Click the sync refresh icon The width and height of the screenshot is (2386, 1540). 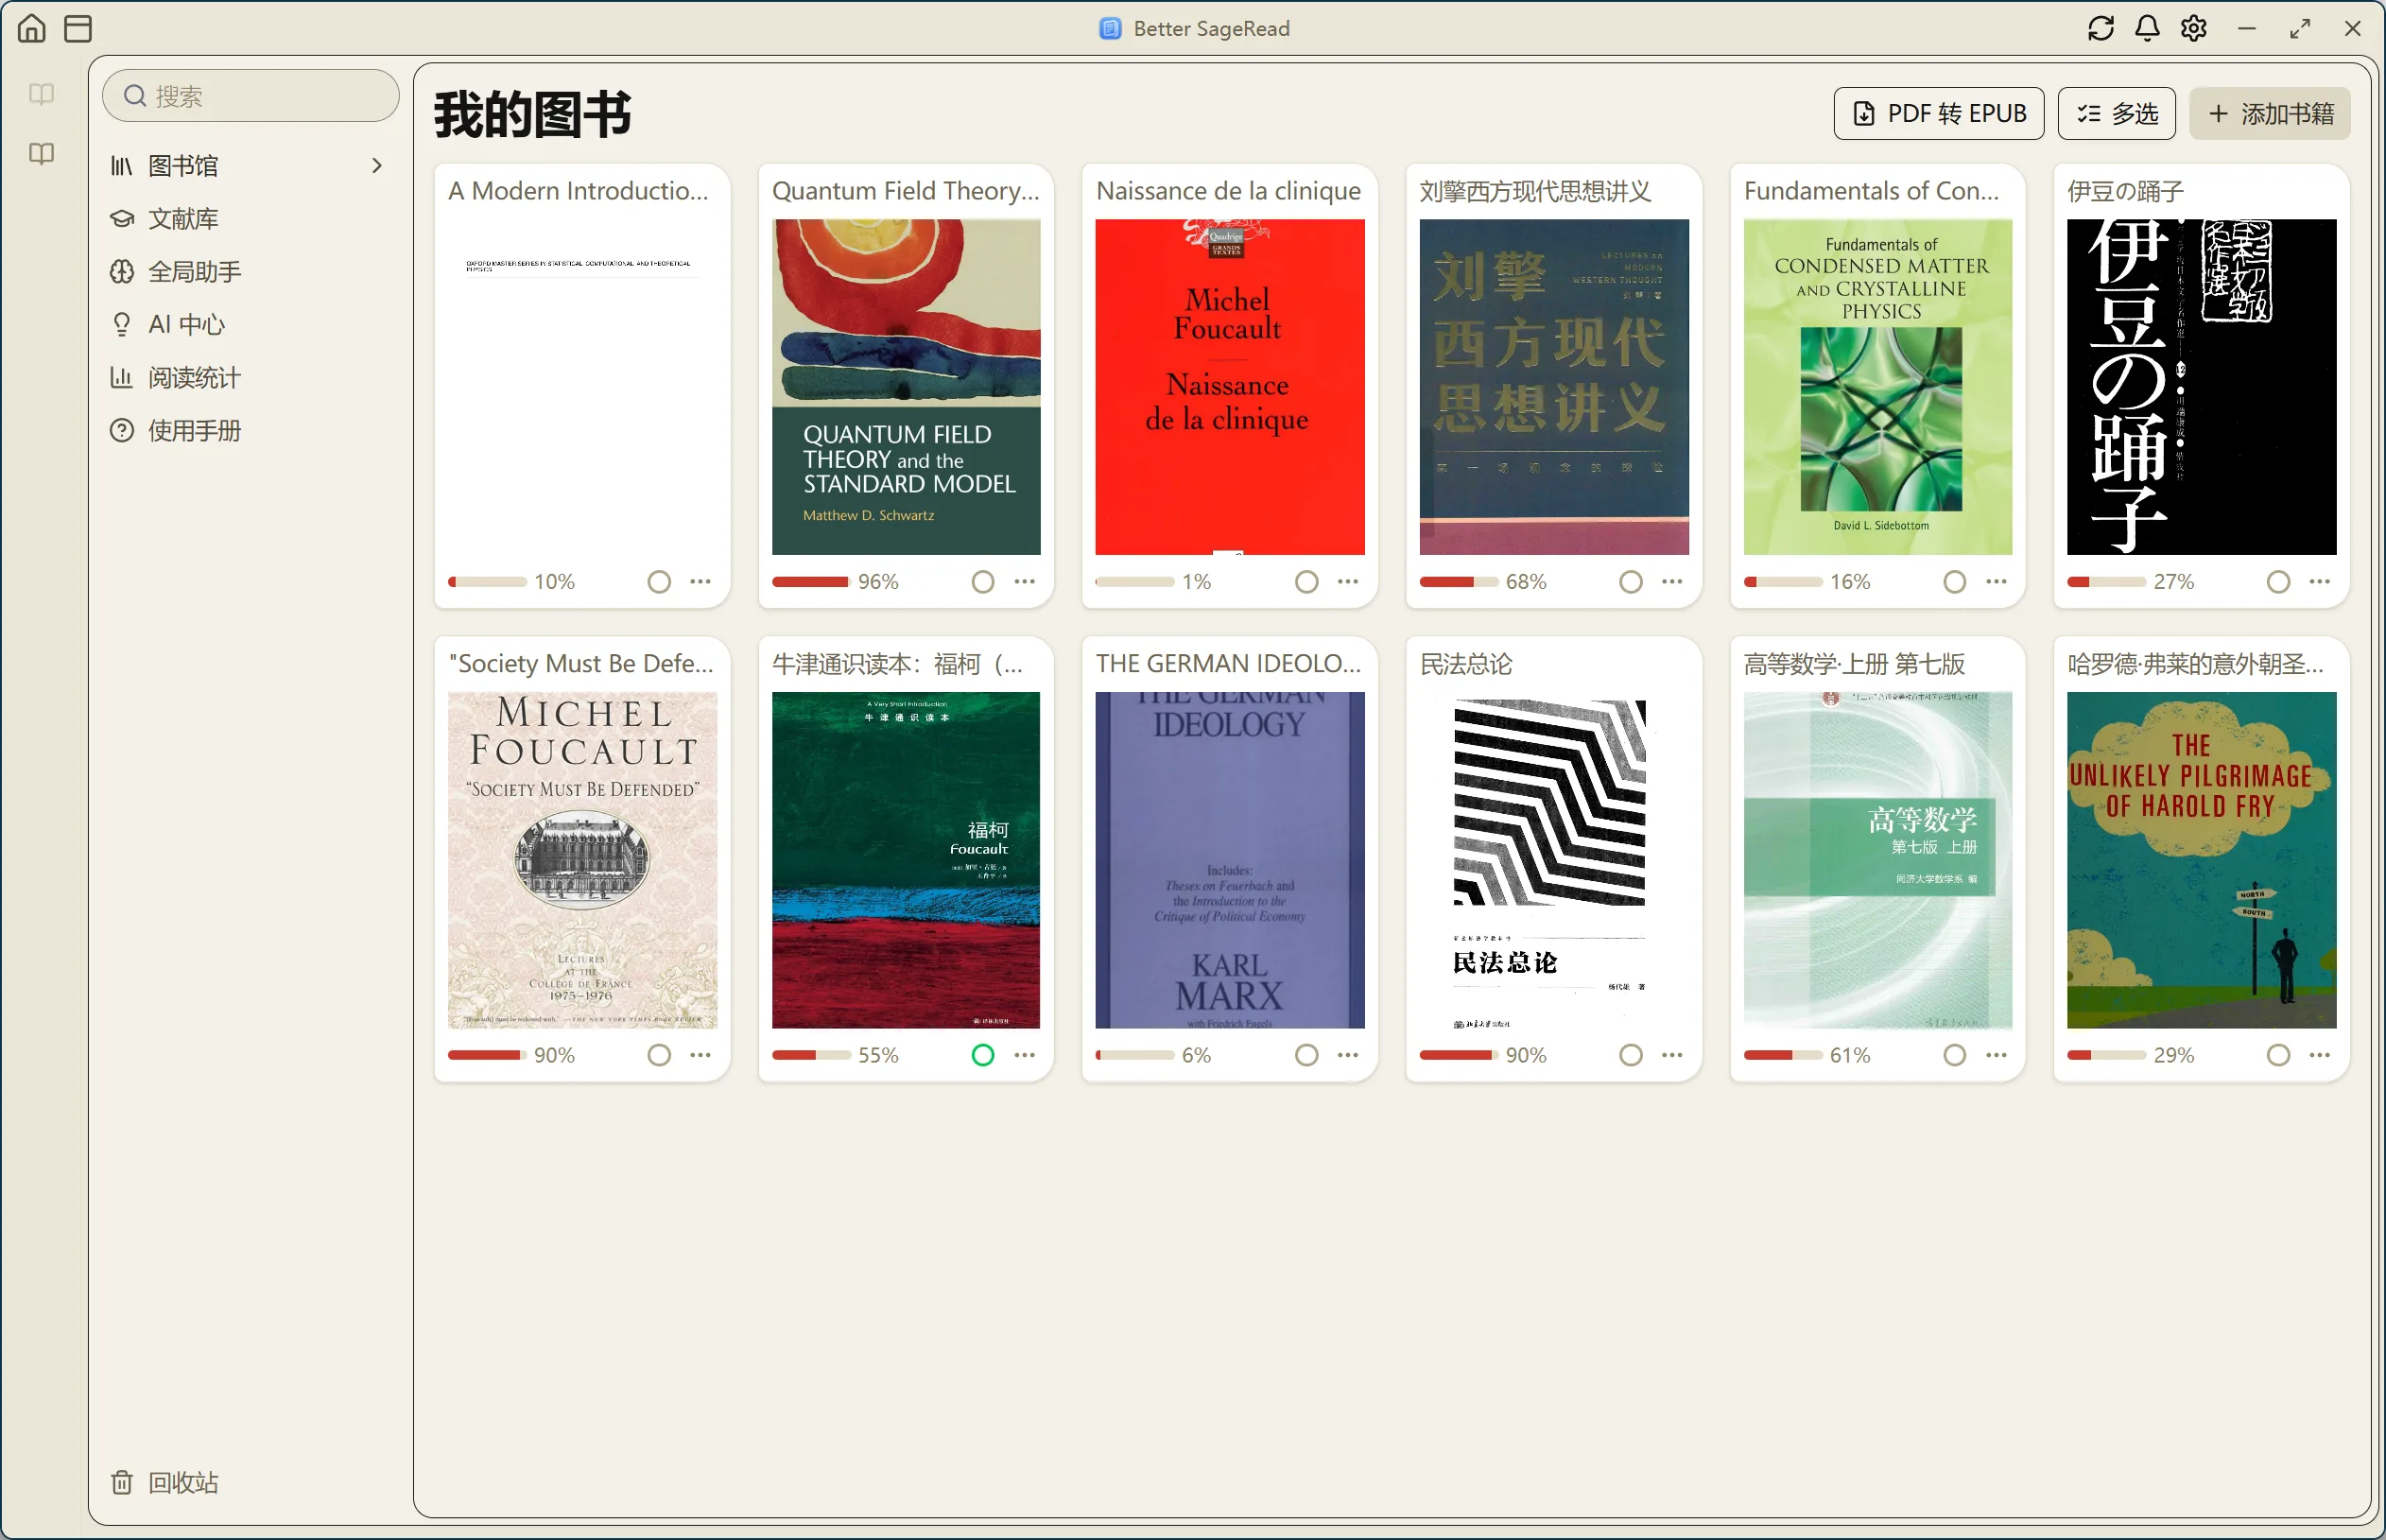(x=2101, y=28)
